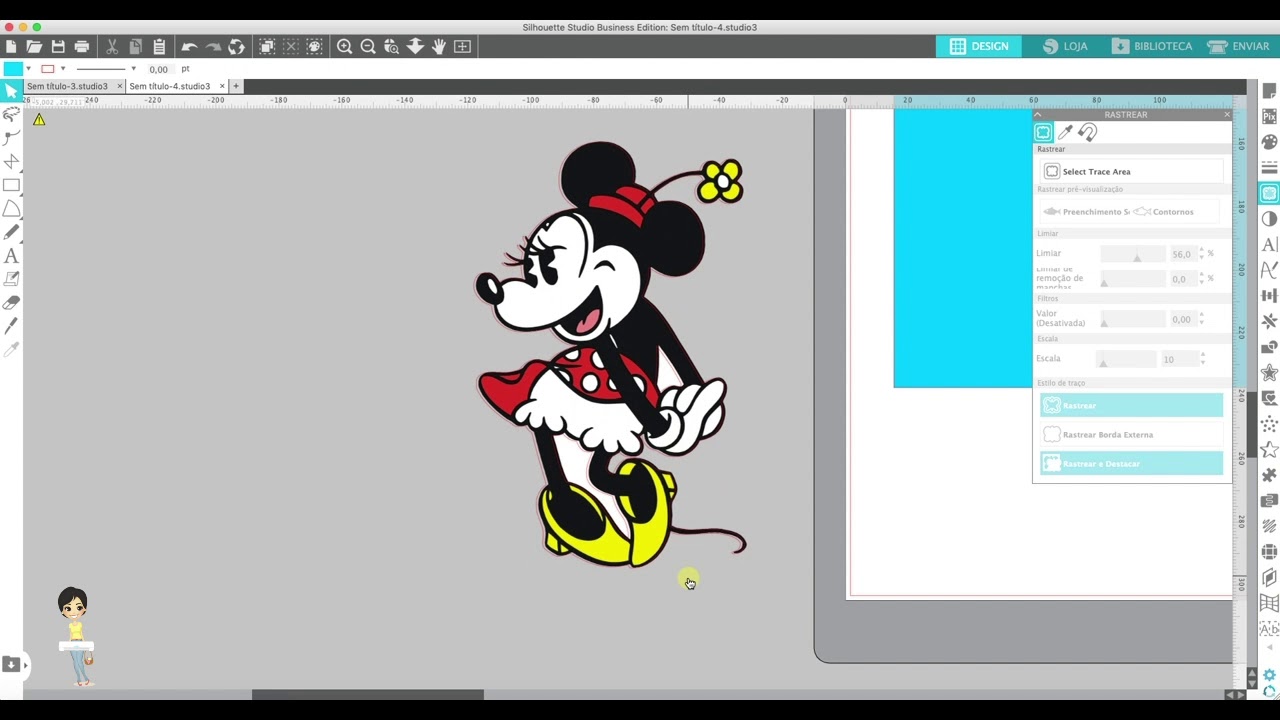This screenshot has width=1280, height=720.
Task: Save the document with the floppy icon
Action: [x=58, y=47]
